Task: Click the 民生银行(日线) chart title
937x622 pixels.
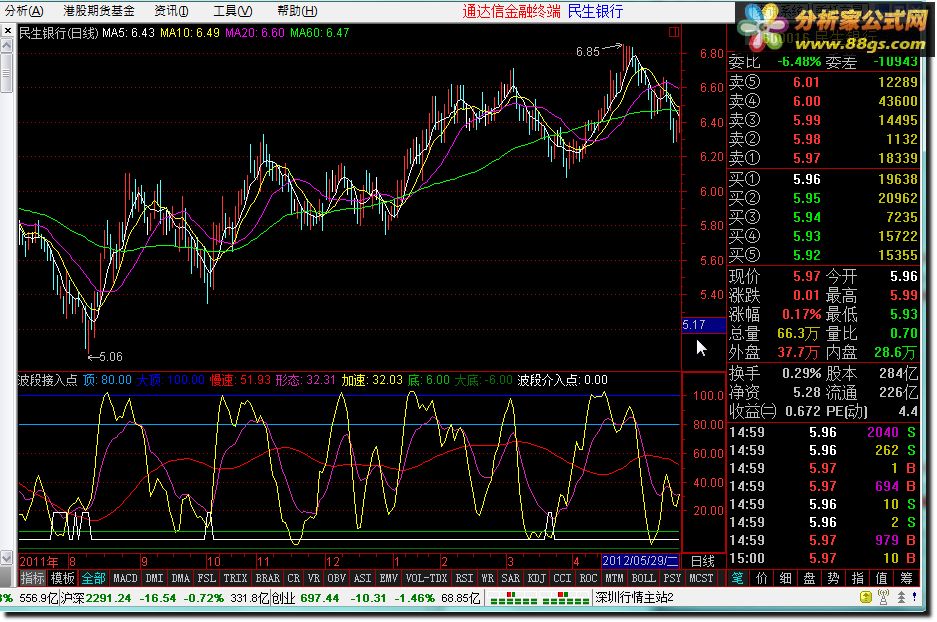Action: [x=59, y=33]
